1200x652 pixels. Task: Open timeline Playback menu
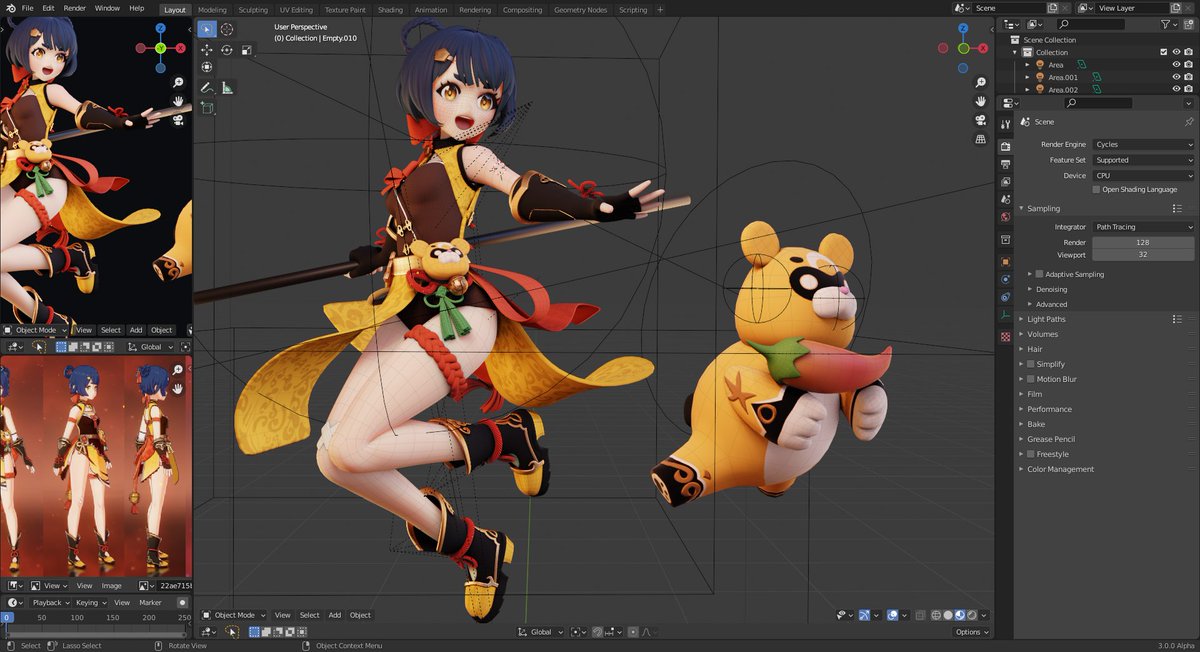pyautogui.click(x=49, y=603)
